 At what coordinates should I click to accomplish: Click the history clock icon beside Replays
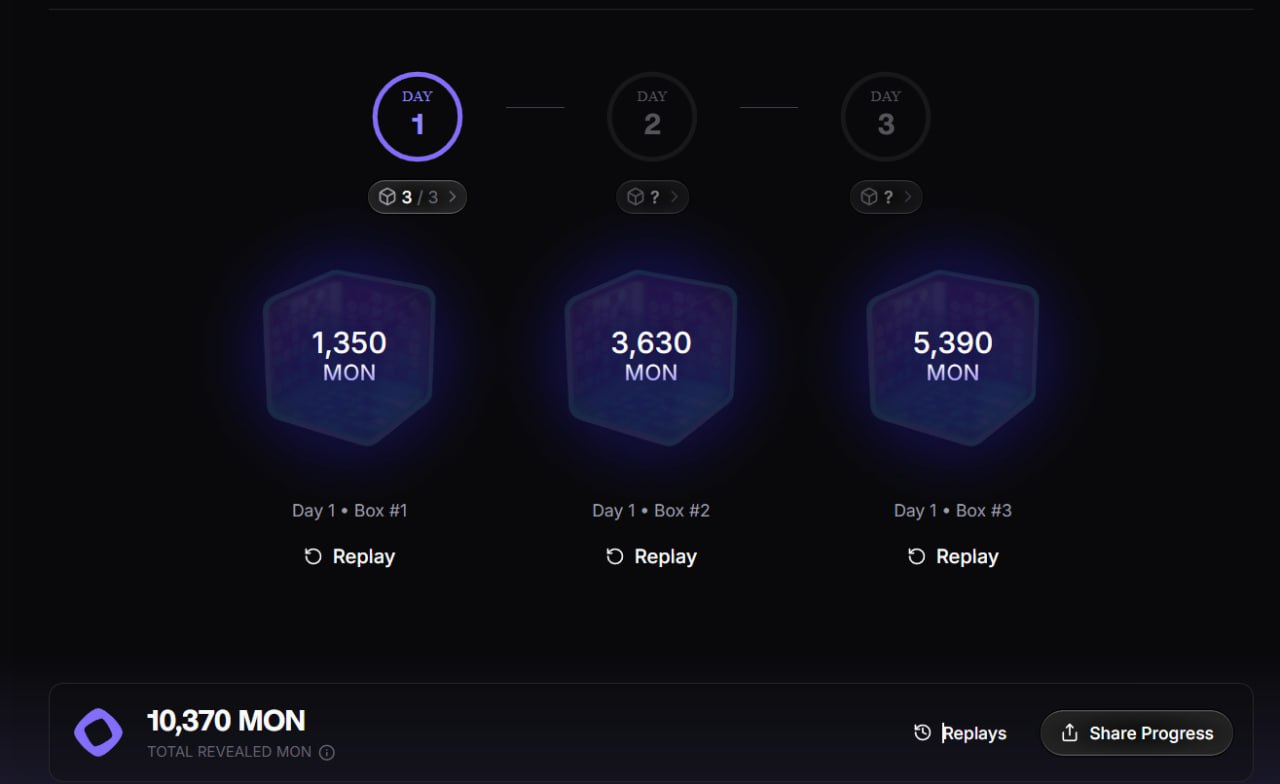pyautogui.click(x=922, y=733)
